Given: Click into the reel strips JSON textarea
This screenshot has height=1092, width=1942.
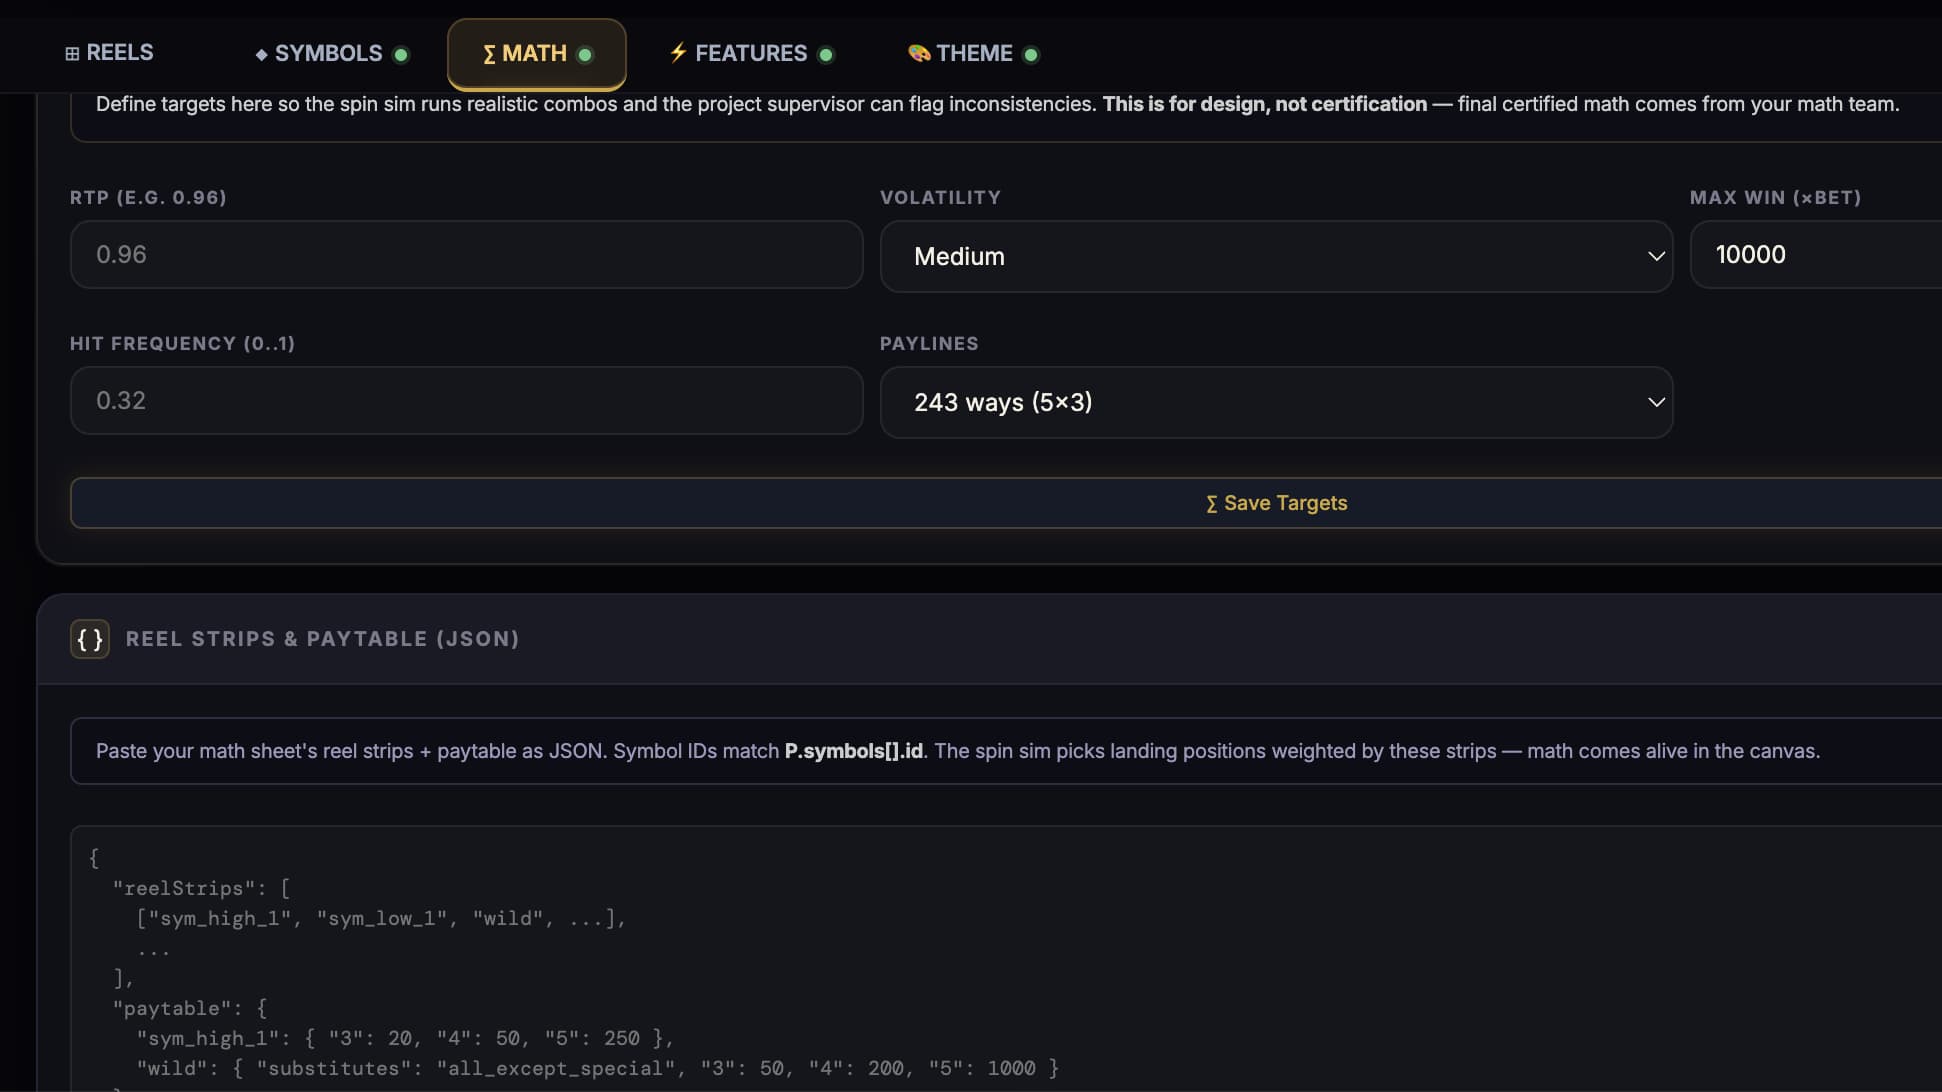Looking at the screenshot, I should point(1006,958).
